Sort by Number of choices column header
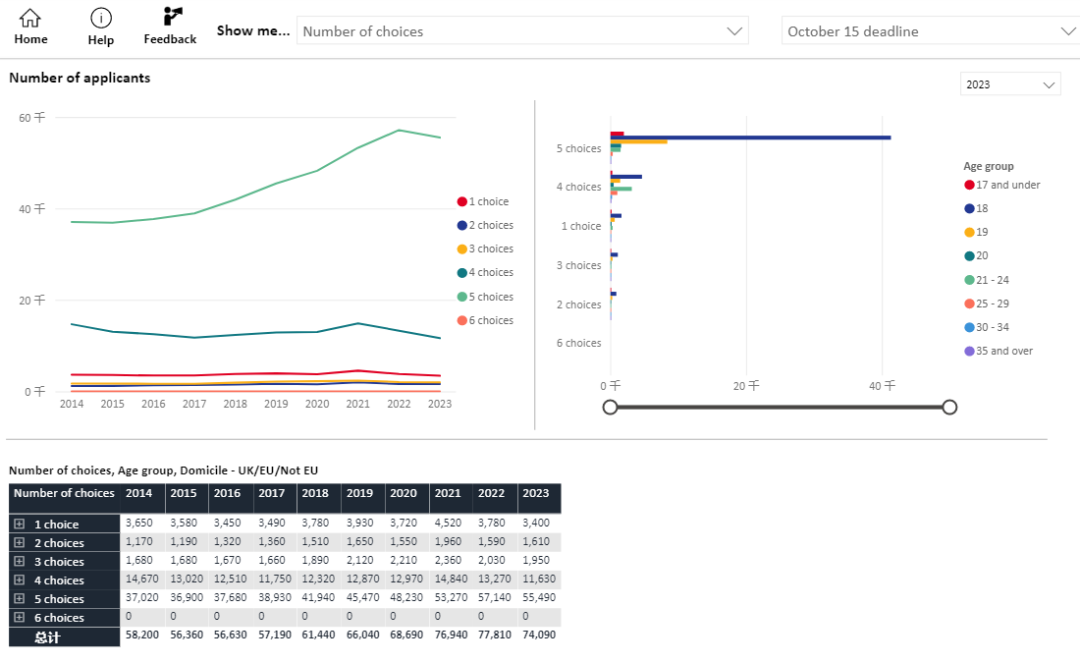This screenshot has height=663, width=1080. coord(64,493)
